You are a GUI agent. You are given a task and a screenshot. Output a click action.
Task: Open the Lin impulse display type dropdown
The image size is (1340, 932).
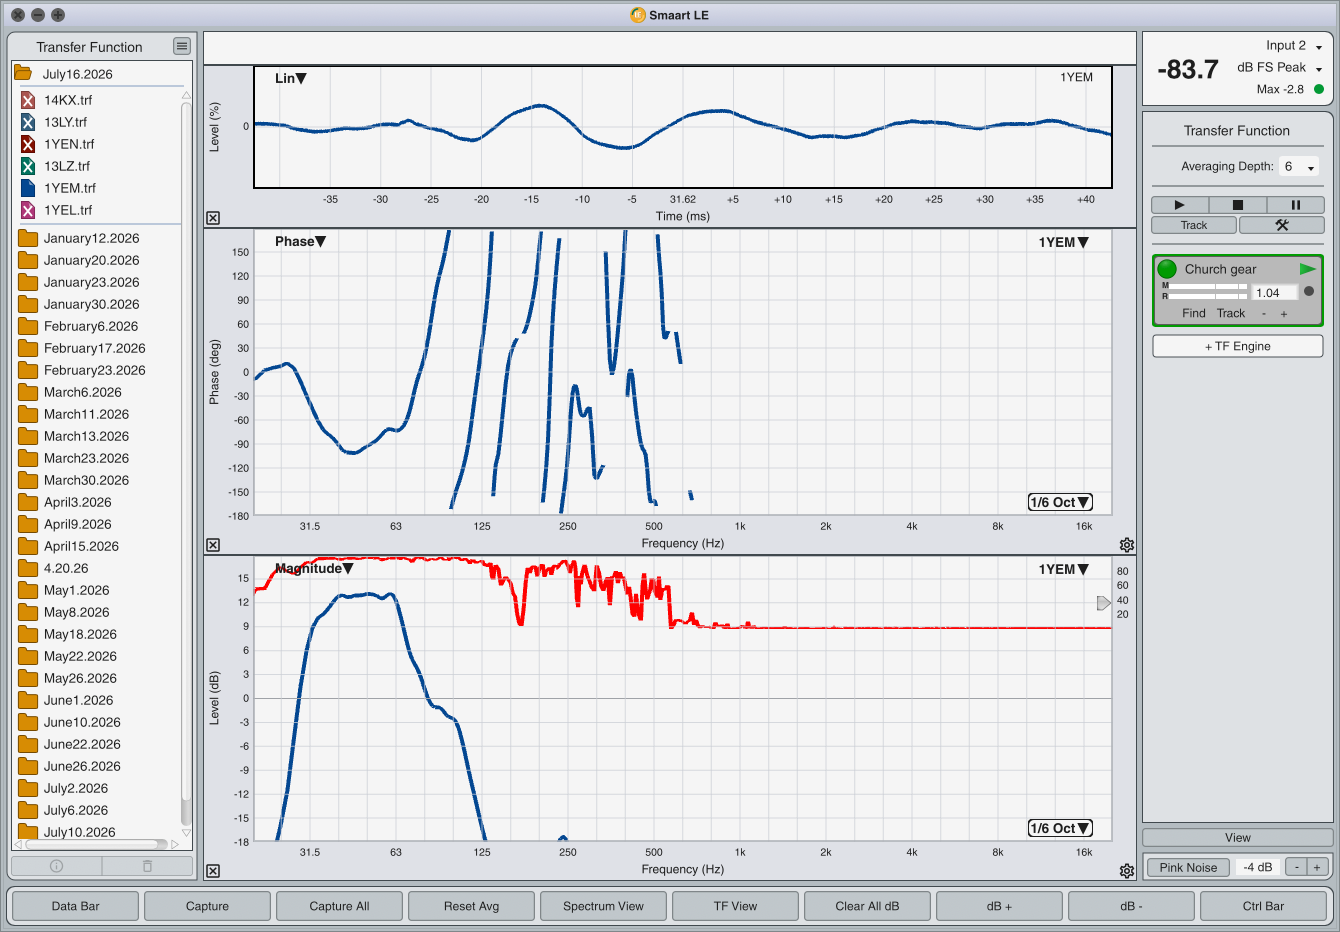(x=291, y=78)
